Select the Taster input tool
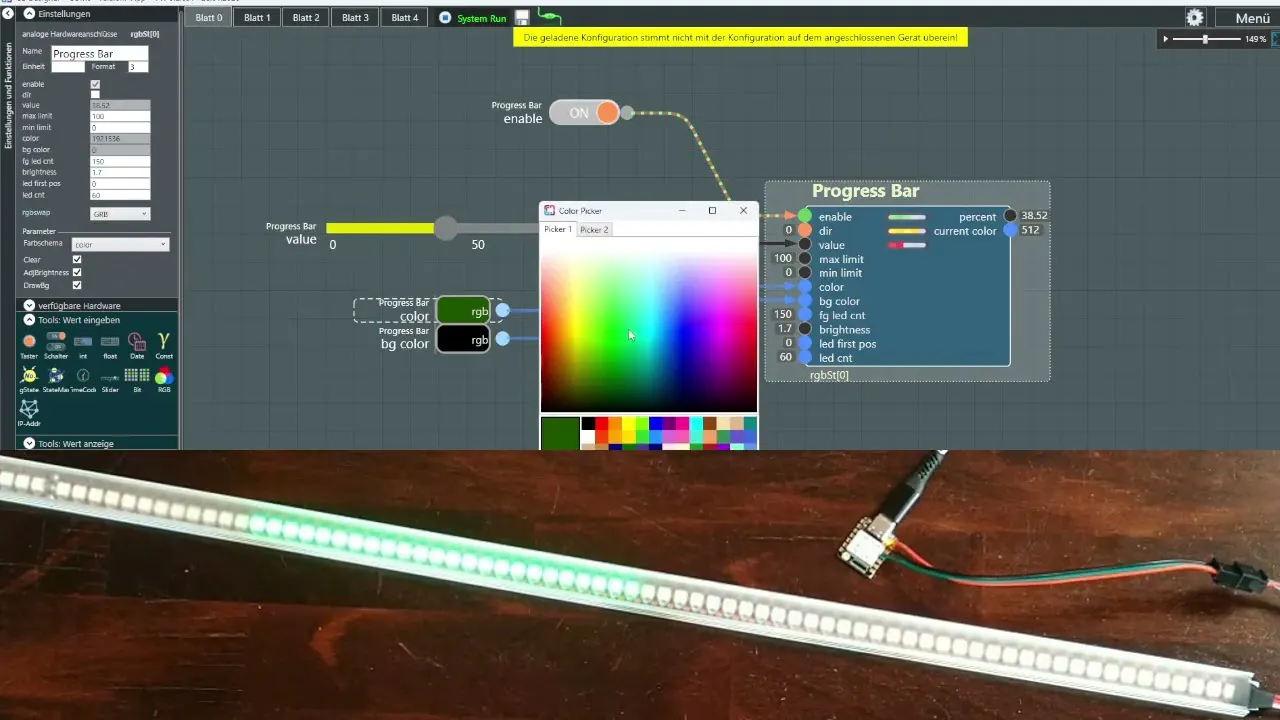1280x720 pixels. tap(29, 345)
